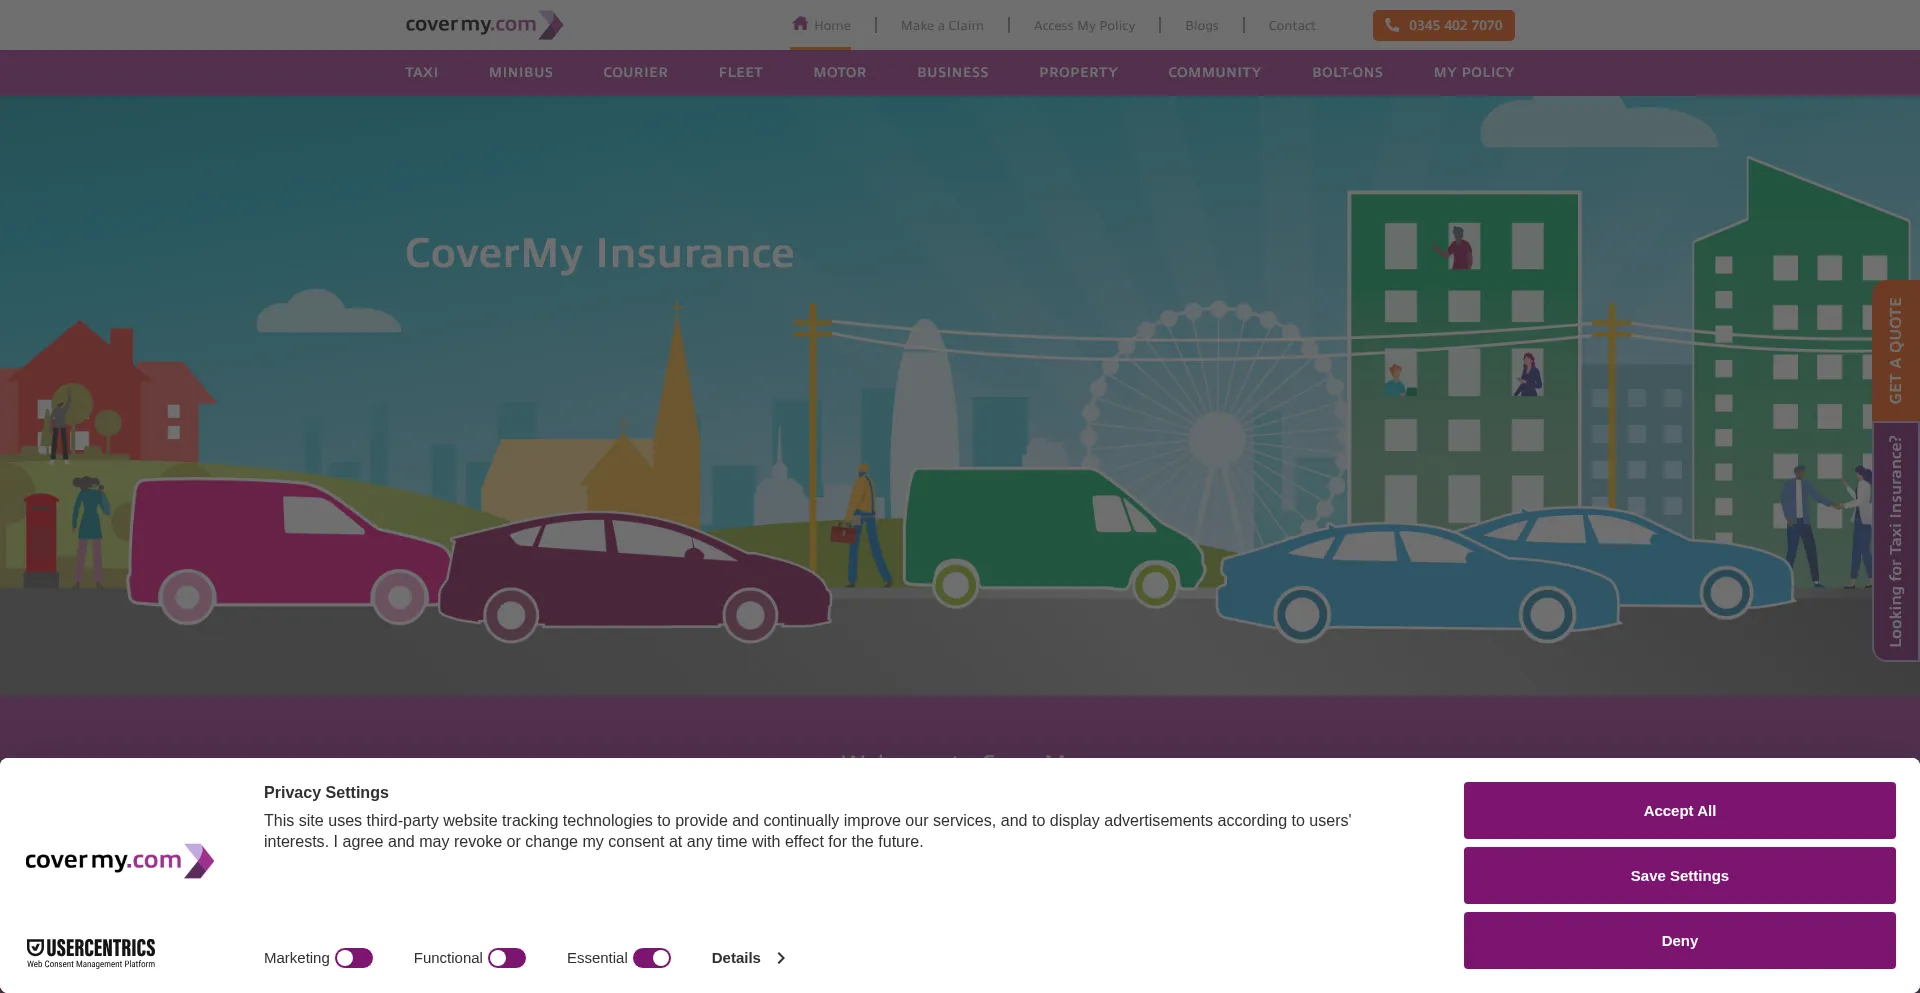
Task: Click the CoverMy Insurance hero heading
Action: pos(599,254)
